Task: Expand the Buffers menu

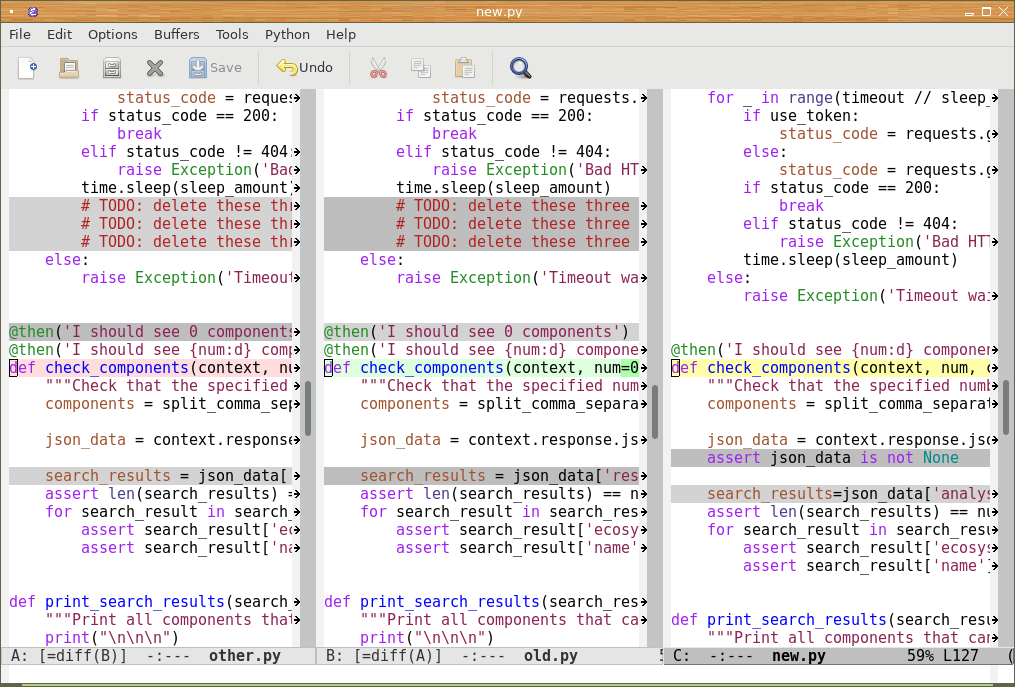Action: (x=176, y=34)
